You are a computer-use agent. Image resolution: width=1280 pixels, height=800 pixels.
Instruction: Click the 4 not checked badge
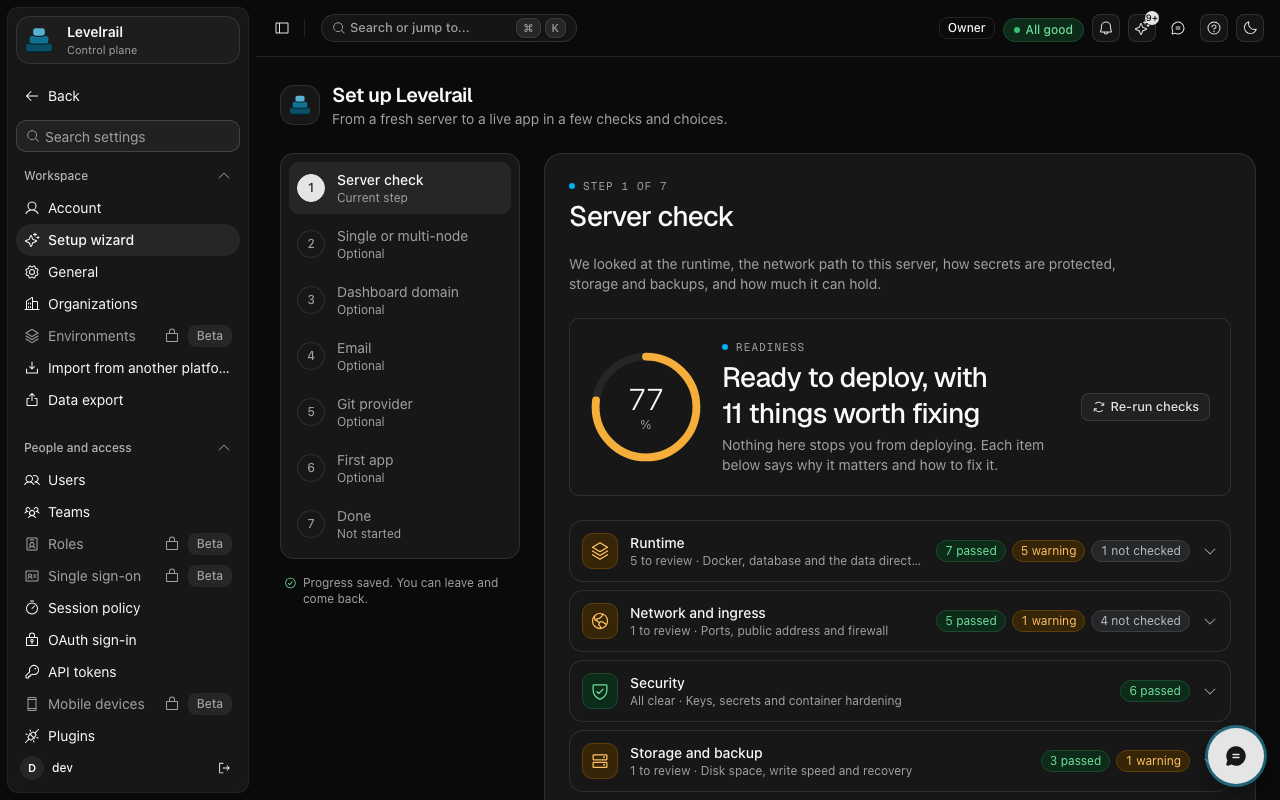(1141, 621)
